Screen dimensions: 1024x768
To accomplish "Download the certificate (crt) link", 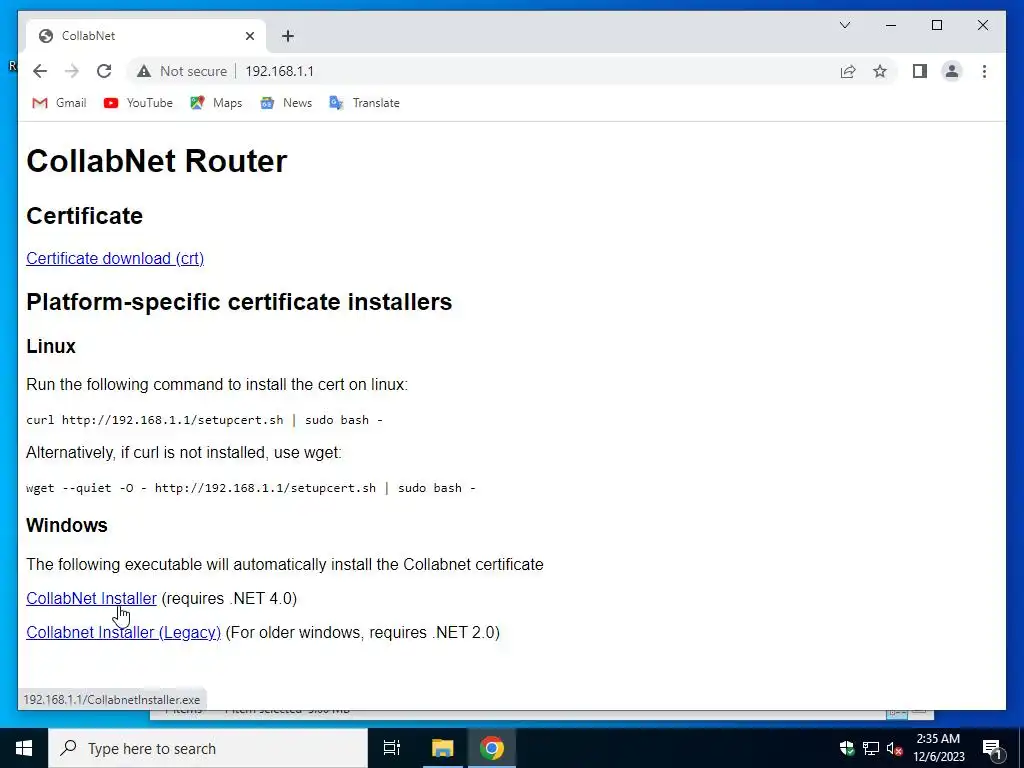I will tap(115, 259).
